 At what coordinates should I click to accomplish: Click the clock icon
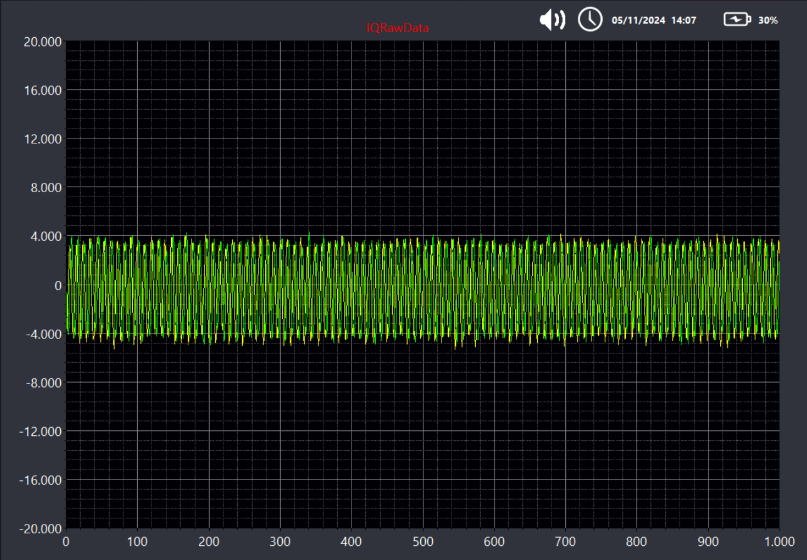[x=590, y=20]
